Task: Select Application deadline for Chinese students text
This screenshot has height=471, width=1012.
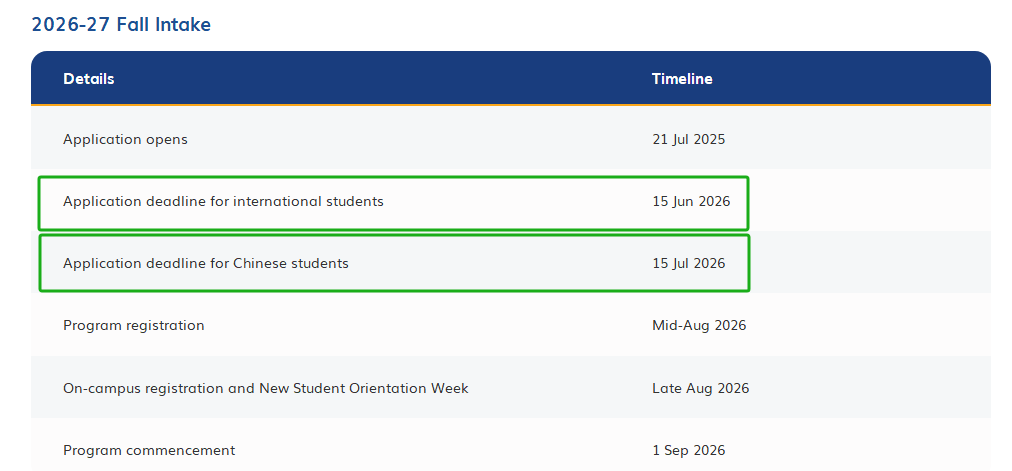Action: 206,263
